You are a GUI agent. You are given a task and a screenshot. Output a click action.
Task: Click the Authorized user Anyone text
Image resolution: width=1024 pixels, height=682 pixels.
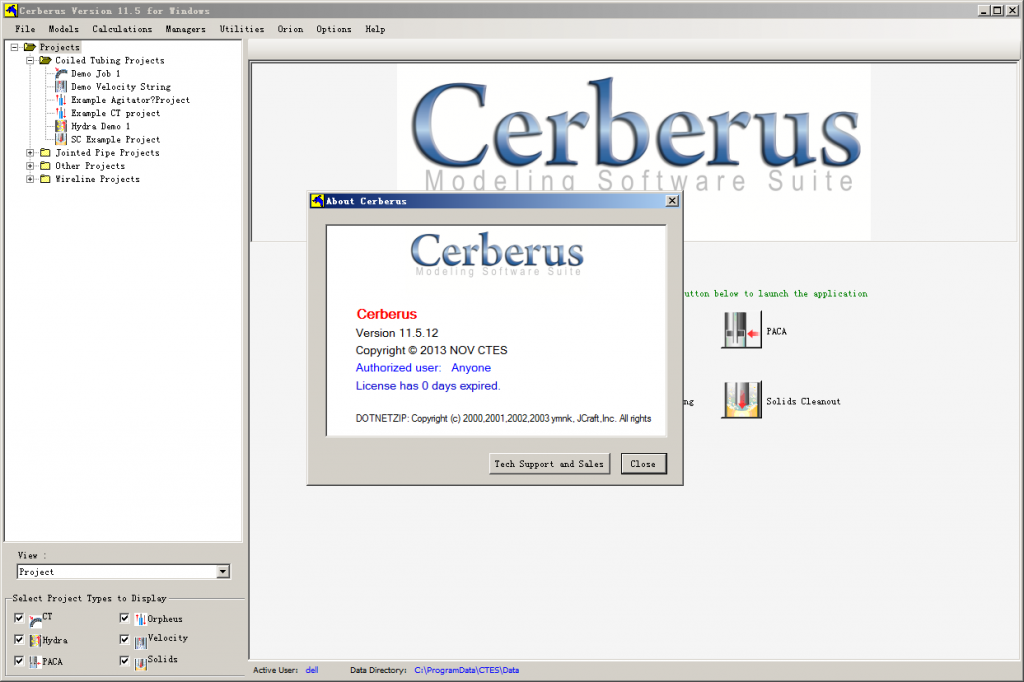(423, 368)
